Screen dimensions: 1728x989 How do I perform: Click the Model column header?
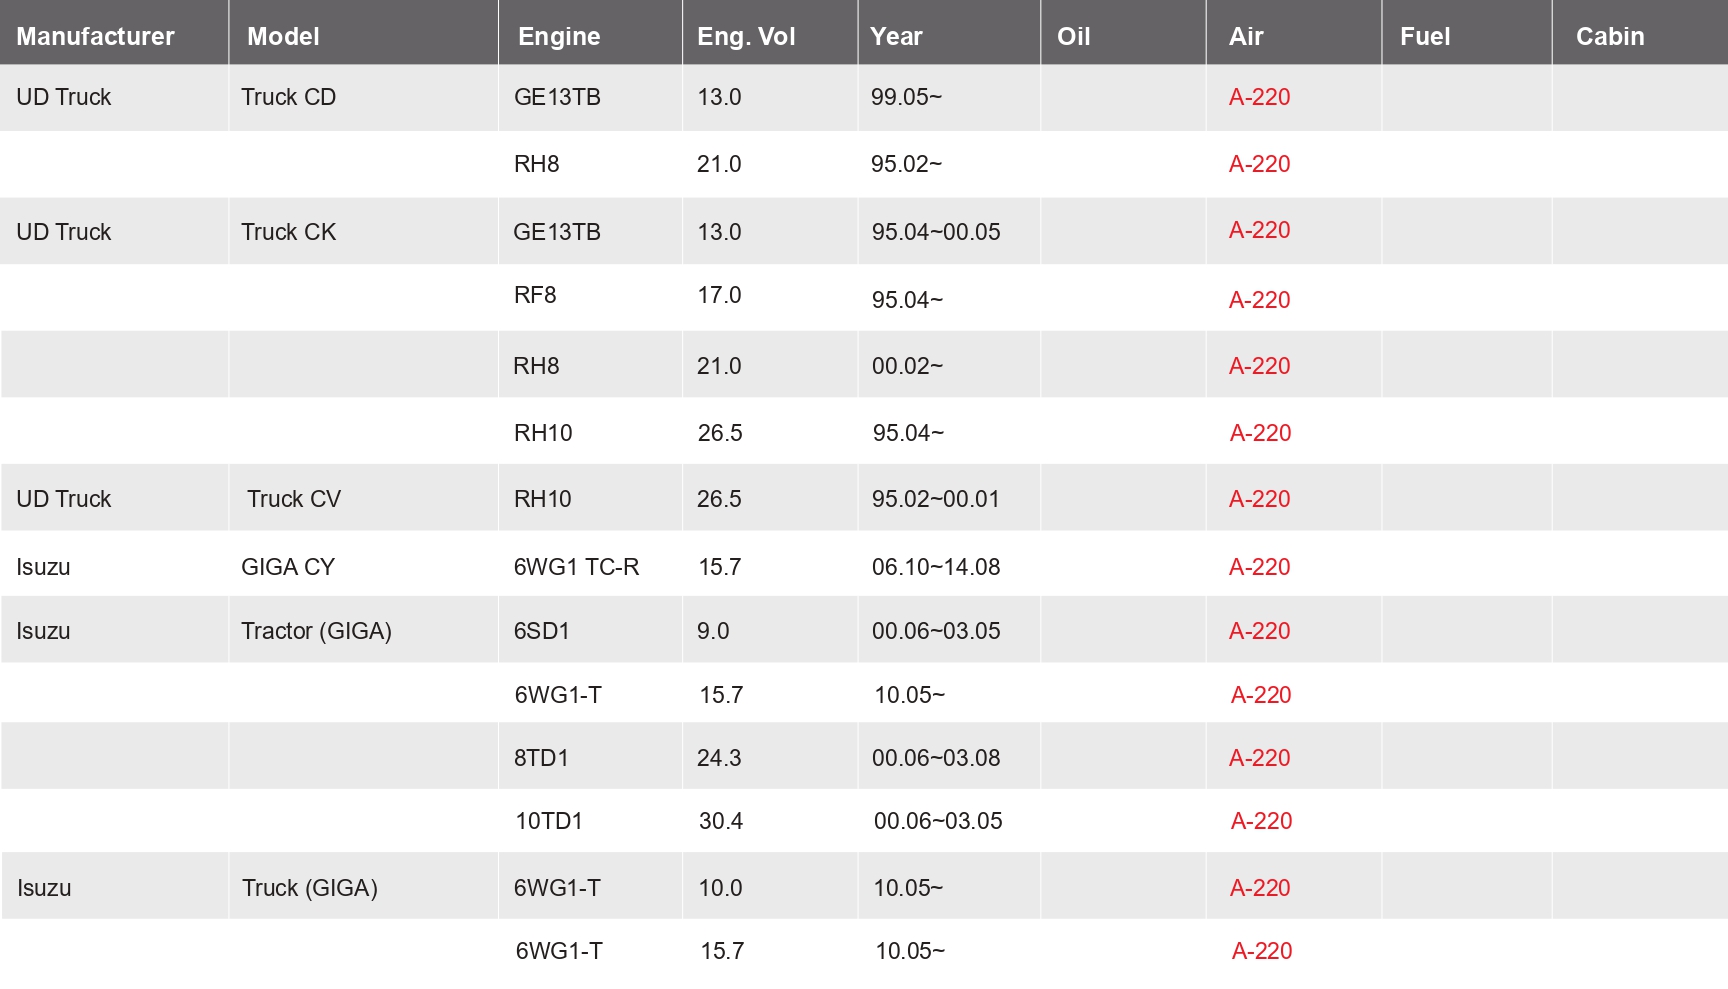(283, 36)
